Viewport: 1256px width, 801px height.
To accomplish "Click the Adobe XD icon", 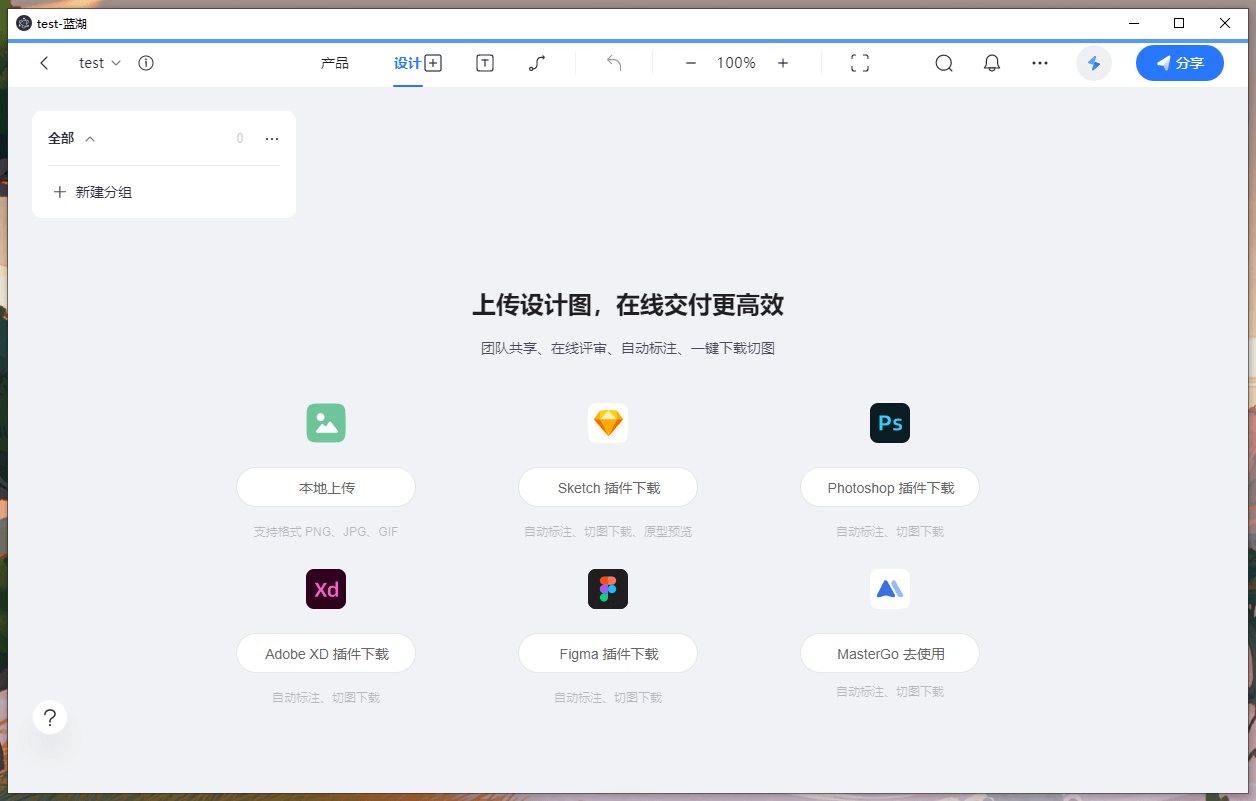I will point(326,589).
